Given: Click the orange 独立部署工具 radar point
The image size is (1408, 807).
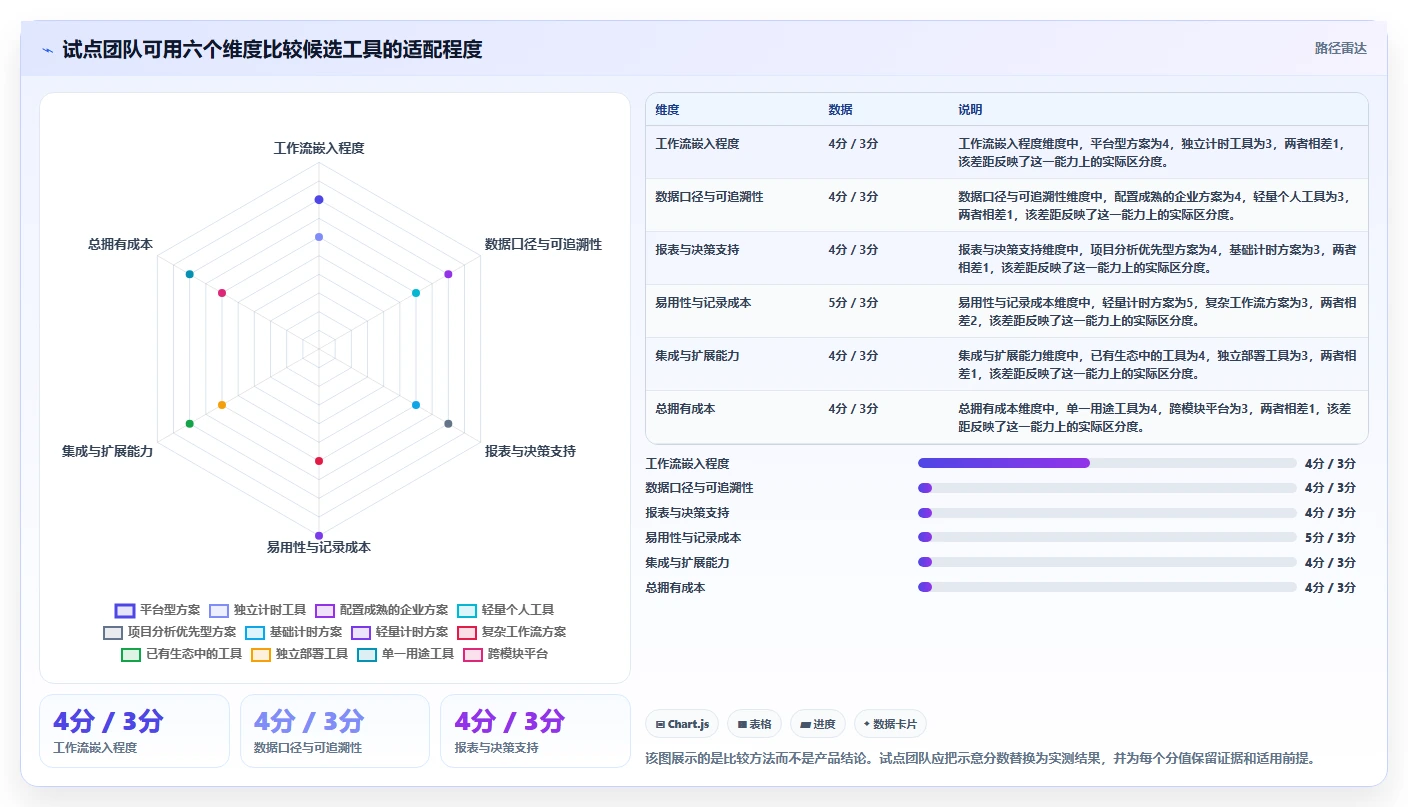Looking at the screenshot, I should (222, 405).
